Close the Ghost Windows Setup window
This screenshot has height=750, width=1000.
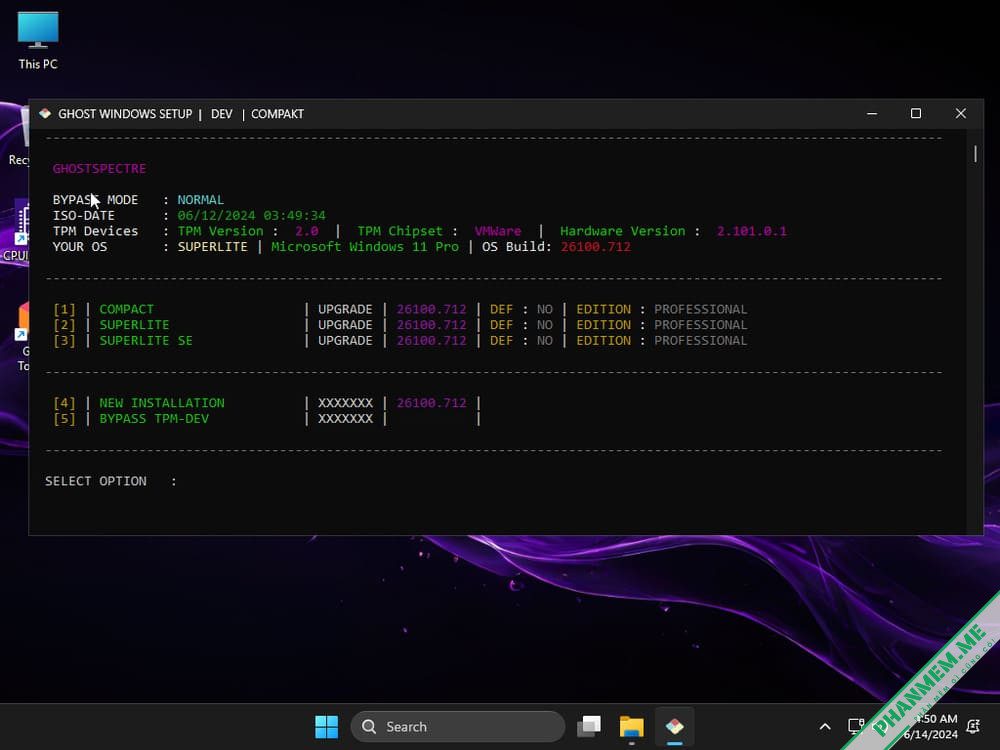(960, 114)
